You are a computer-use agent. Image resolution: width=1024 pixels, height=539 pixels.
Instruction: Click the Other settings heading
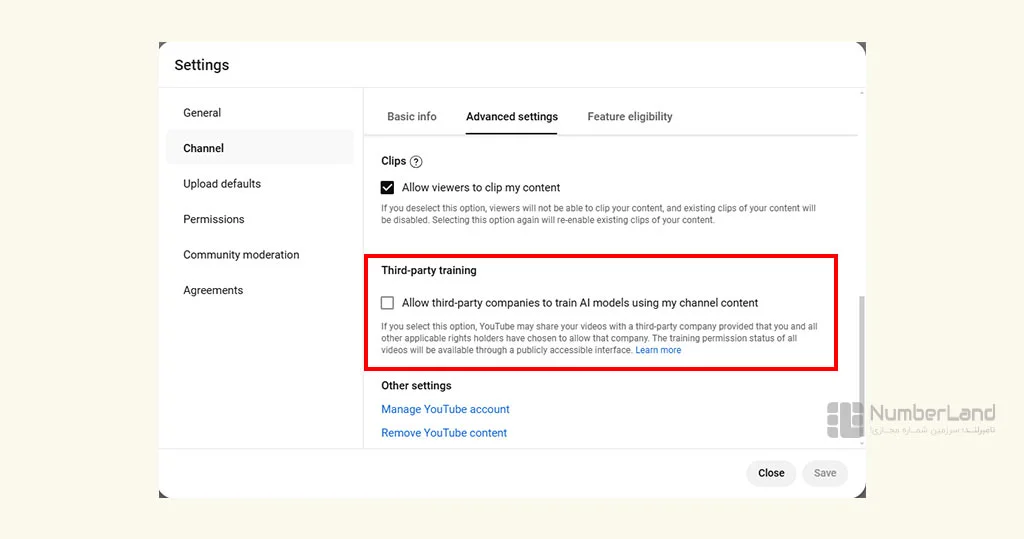(x=416, y=385)
